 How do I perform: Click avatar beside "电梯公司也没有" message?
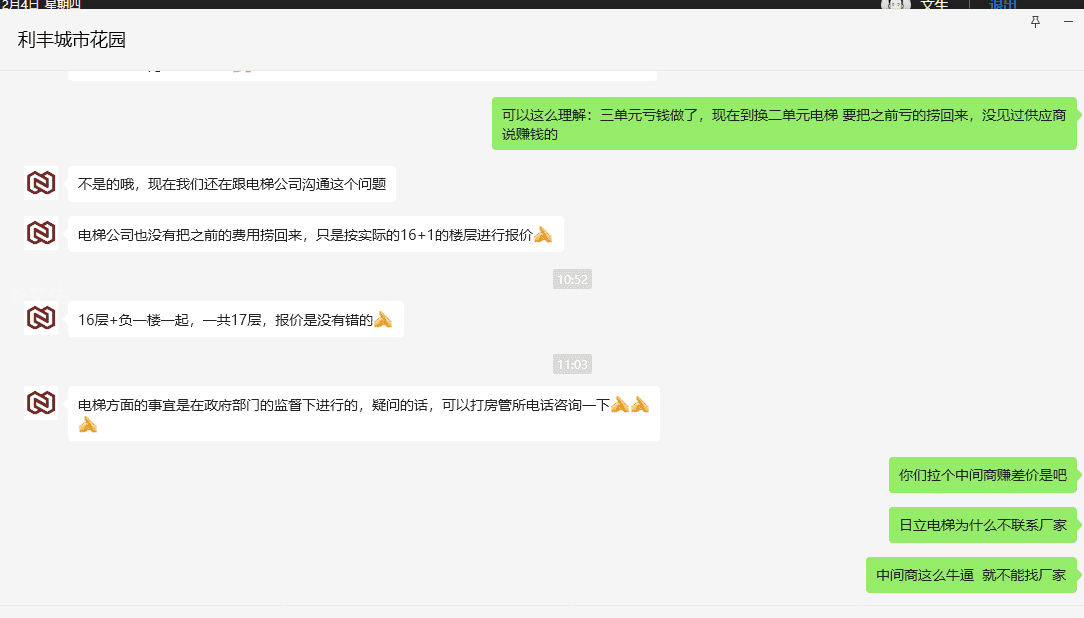pyautogui.click(x=41, y=233)
